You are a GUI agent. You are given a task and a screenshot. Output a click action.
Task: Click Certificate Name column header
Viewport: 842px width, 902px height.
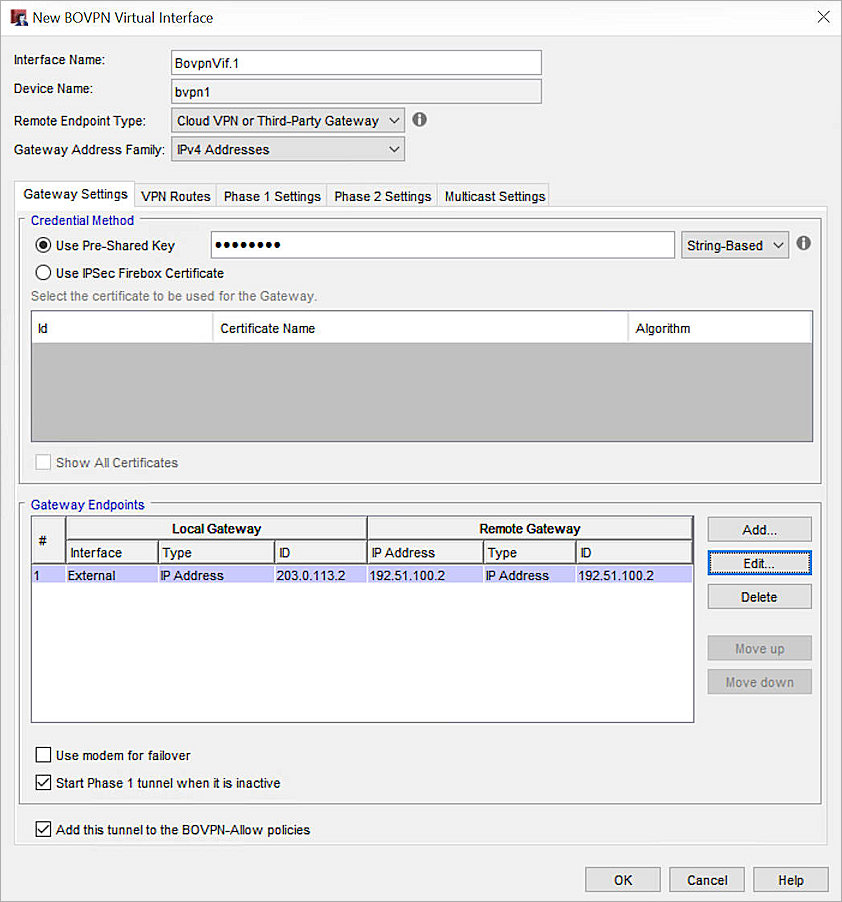420,328
